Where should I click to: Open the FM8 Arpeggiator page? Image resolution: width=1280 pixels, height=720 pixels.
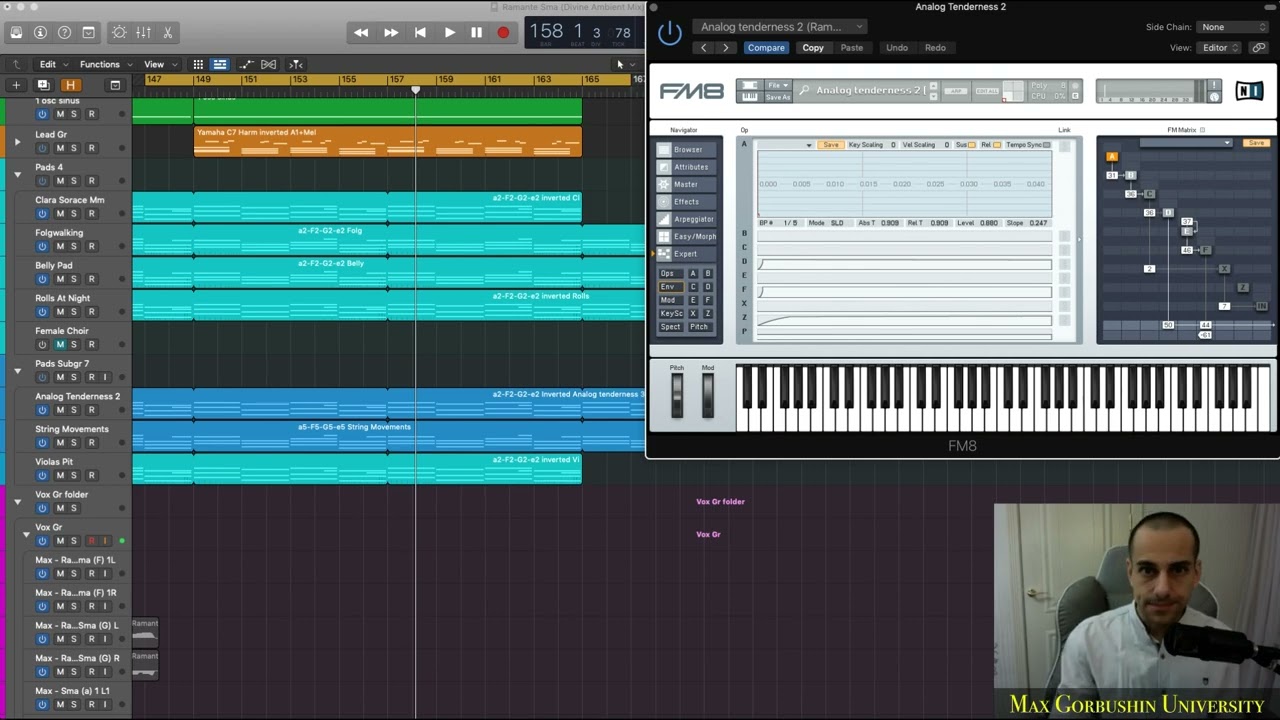pyautogui.click(x=687, y=219)
